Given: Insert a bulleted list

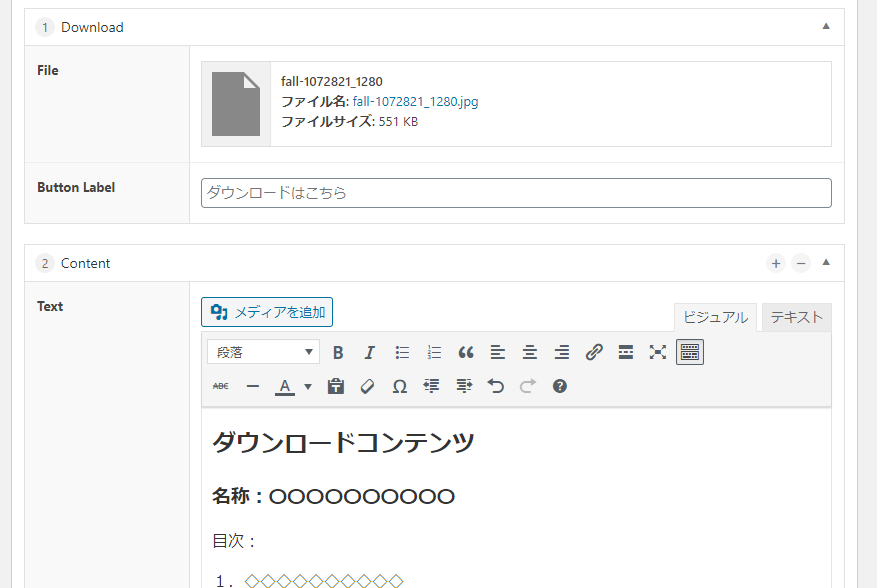Looking at the screenshot, I should (x=402, y=352).
